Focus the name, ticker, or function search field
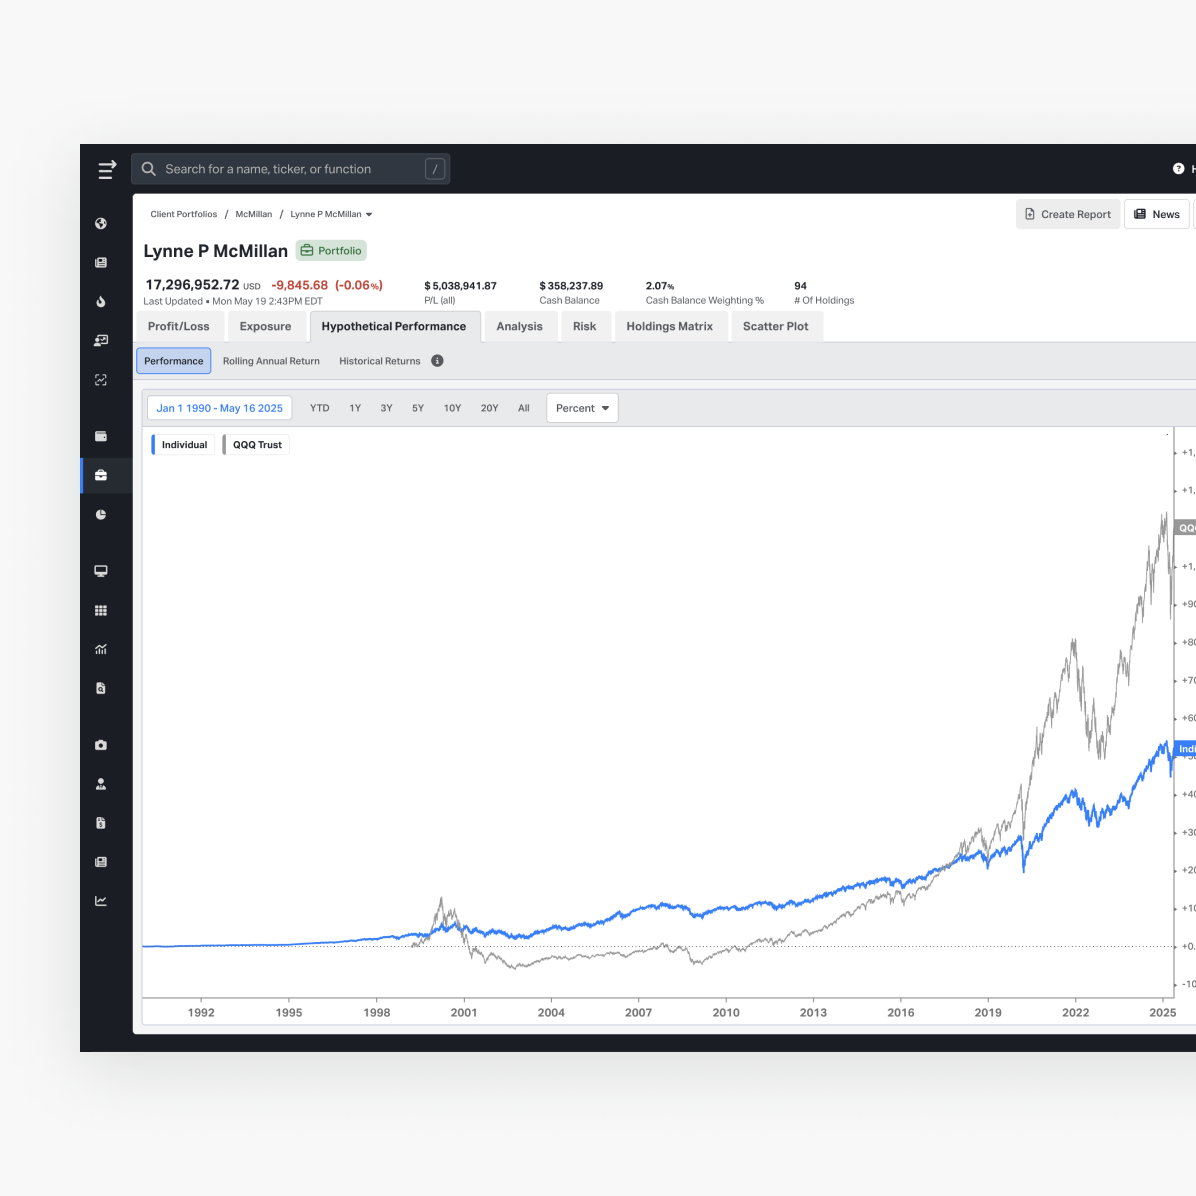Screen dimensions: 1196x1196 [x=290, y=169]
